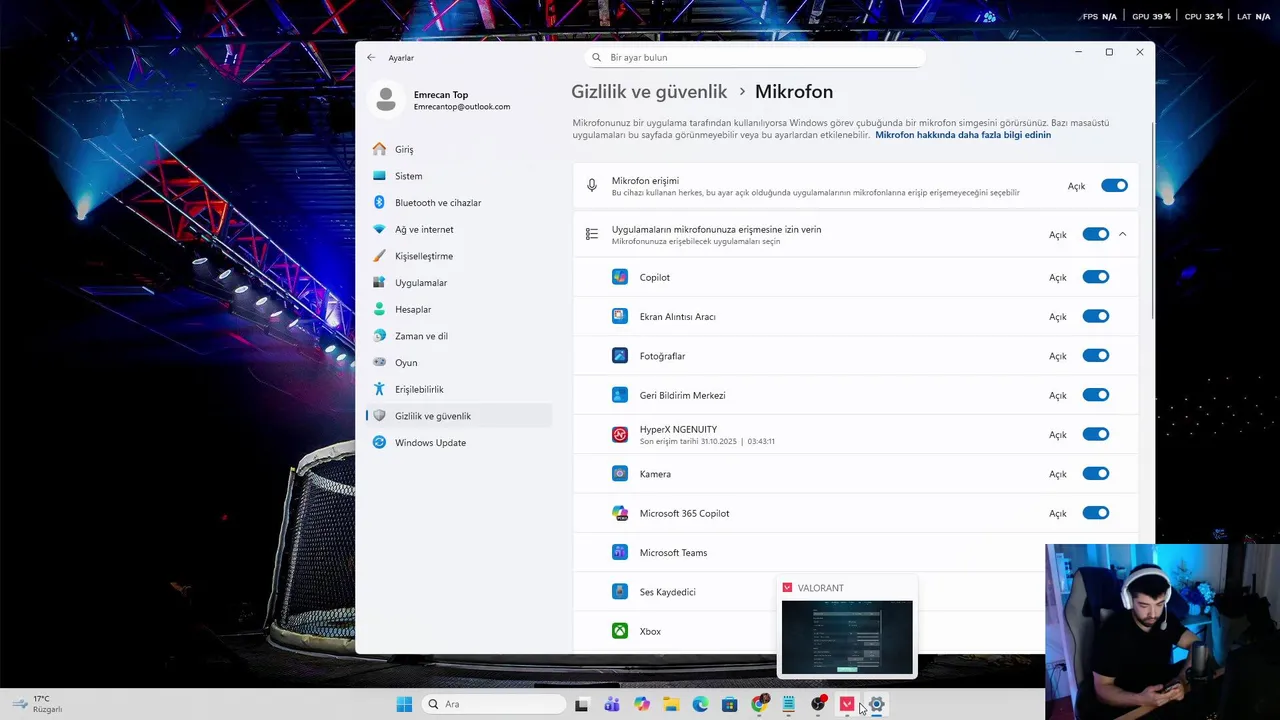Open the weather widget showing 17°C
1280x720 pixels.
pos(37,704)
